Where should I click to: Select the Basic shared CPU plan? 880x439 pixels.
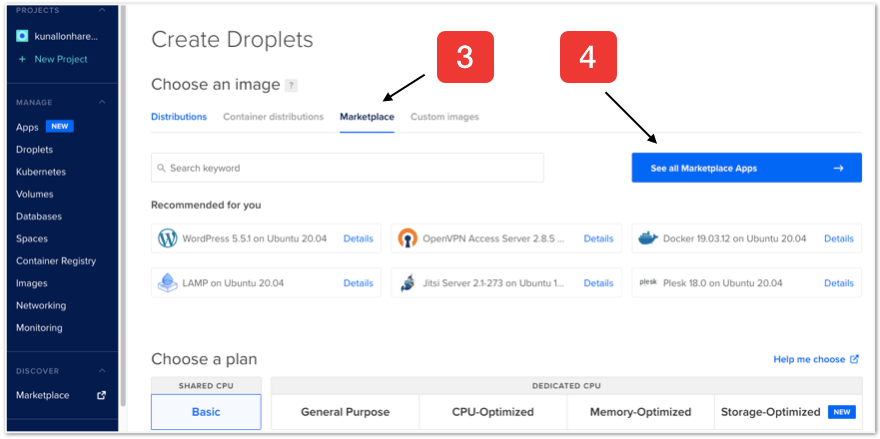coord(206,412)
